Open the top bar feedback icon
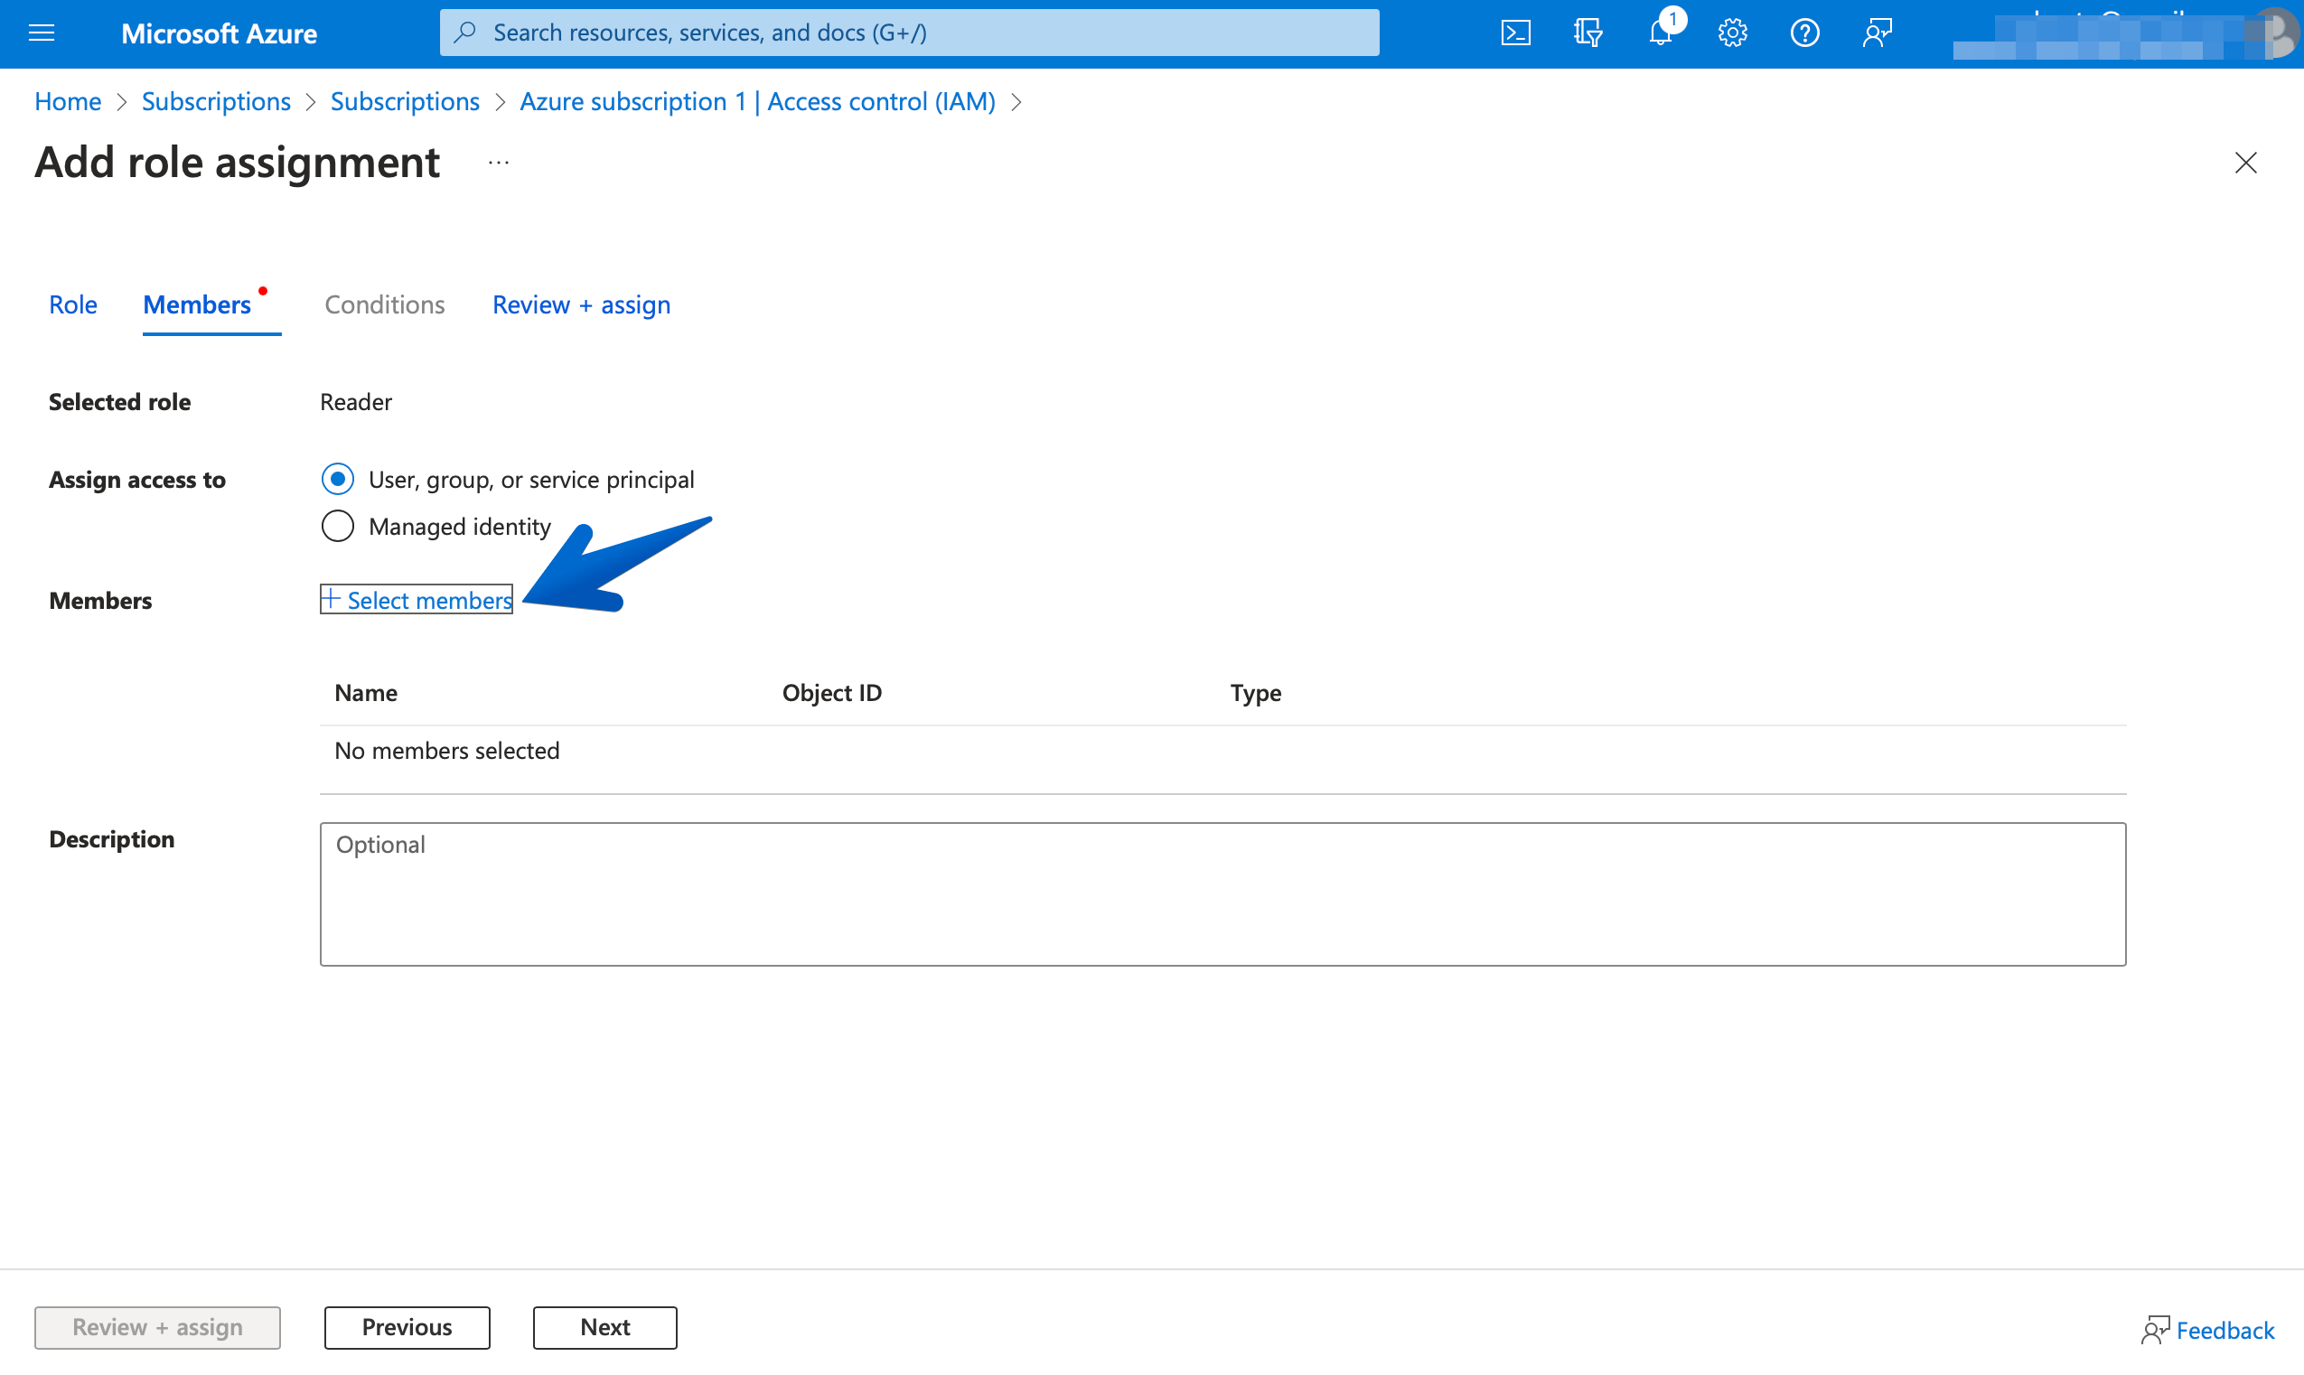 coord(1877,33)
